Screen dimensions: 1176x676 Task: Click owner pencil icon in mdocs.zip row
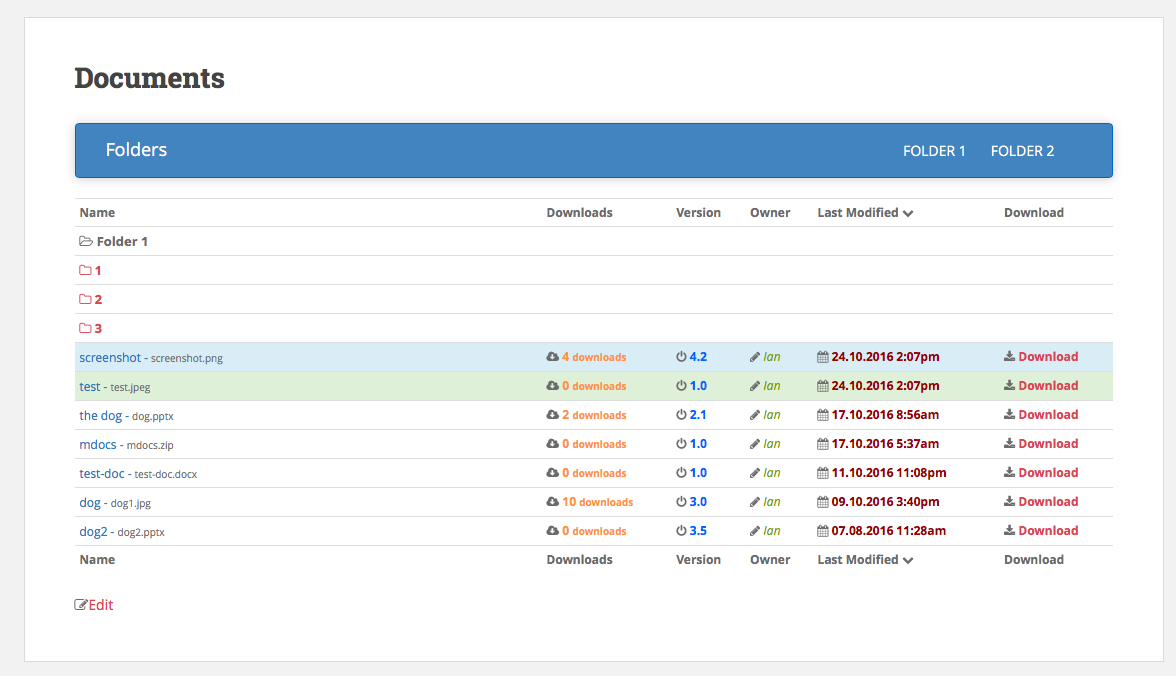point(755,444)
